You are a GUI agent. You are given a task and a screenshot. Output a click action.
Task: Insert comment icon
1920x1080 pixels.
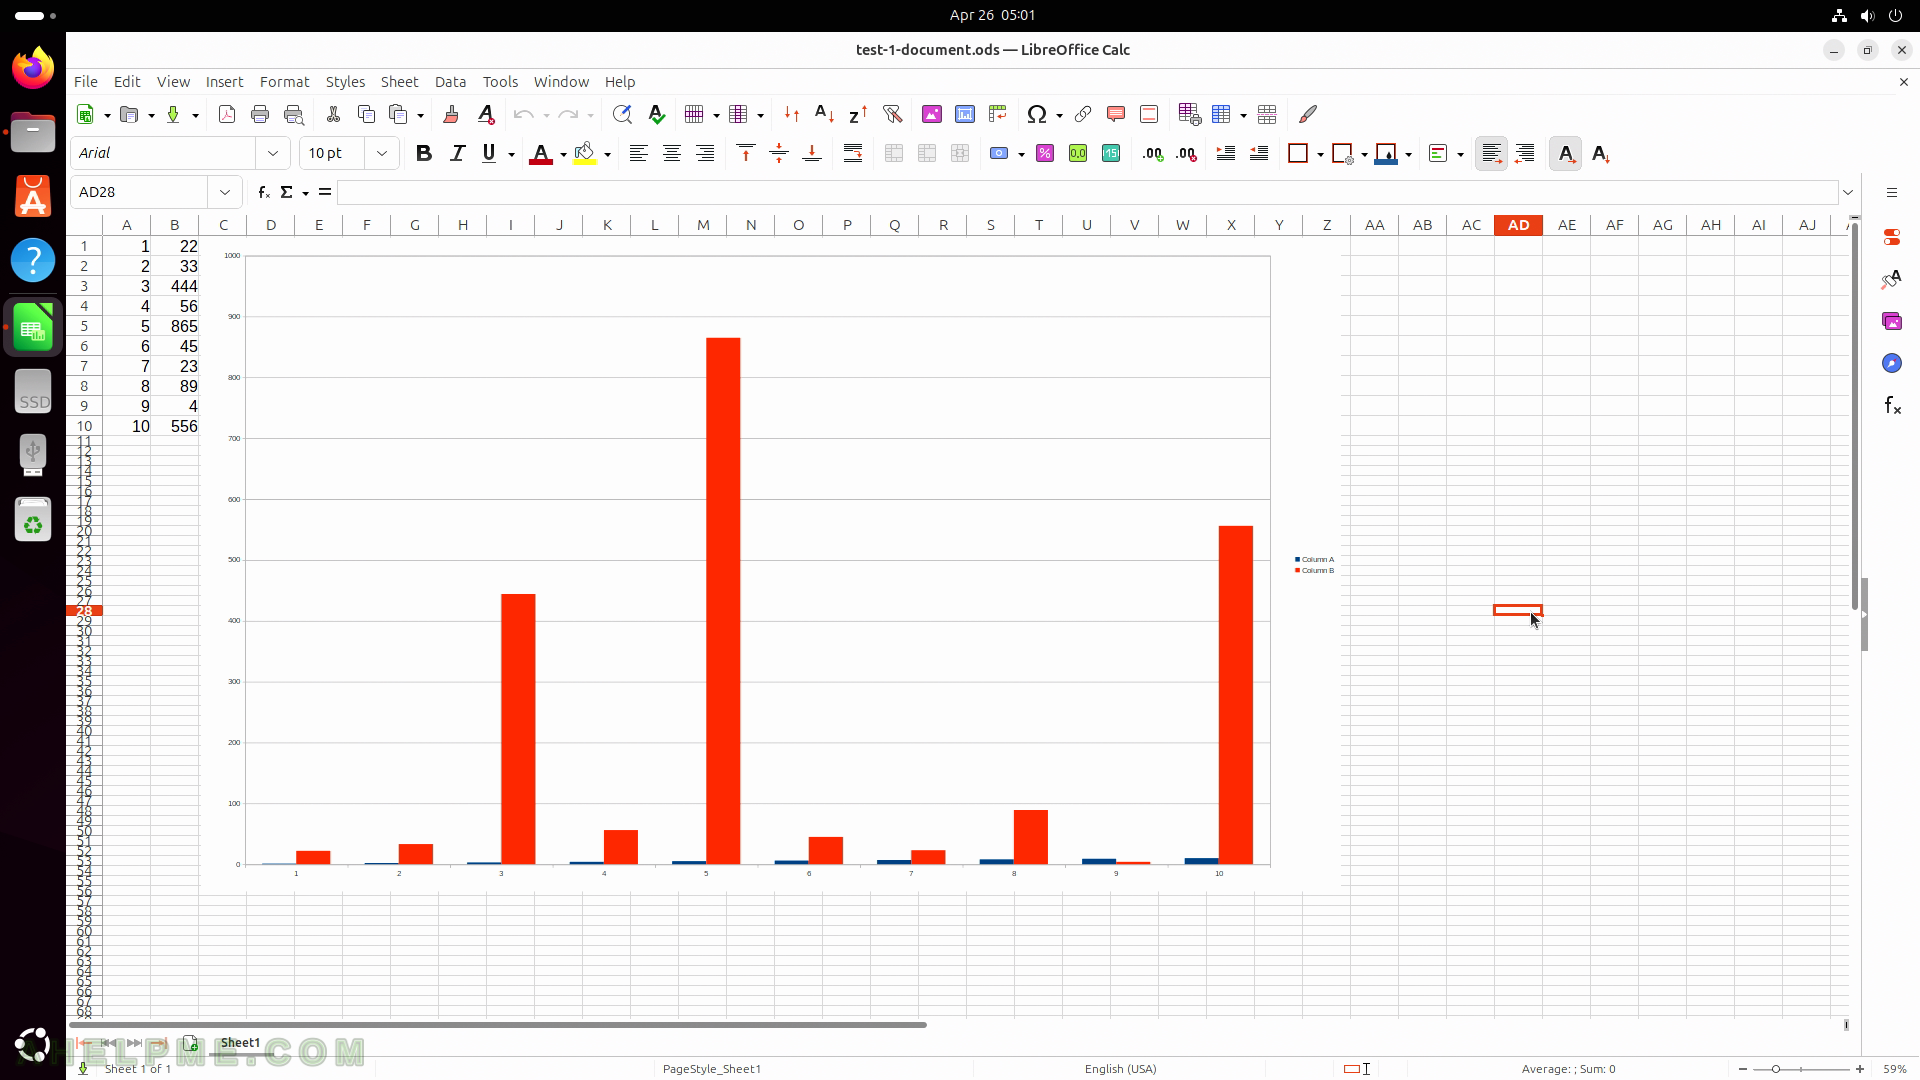point(1116,114)
